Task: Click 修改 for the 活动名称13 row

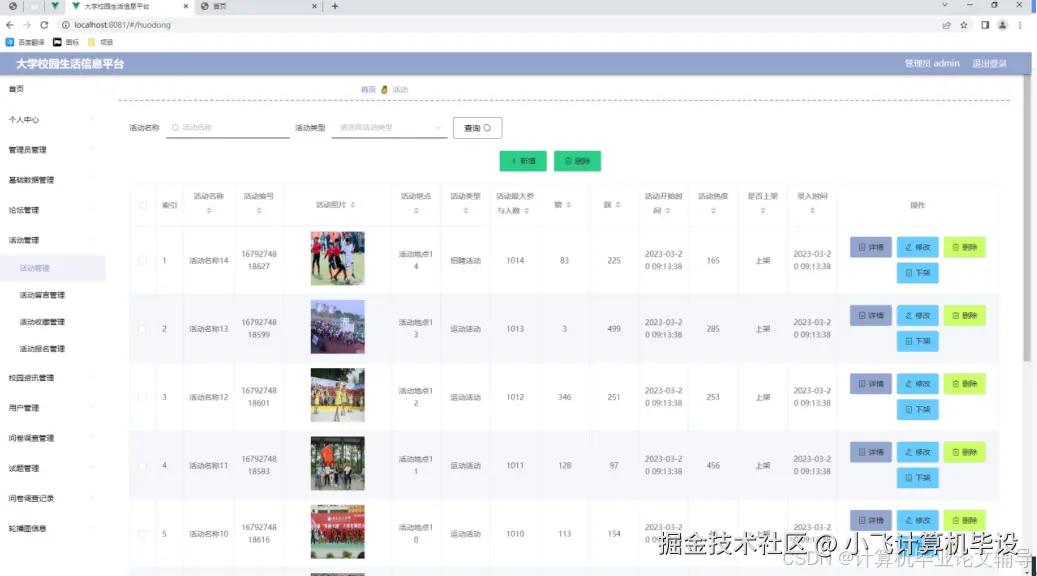Action: click(x=917, y=315)
